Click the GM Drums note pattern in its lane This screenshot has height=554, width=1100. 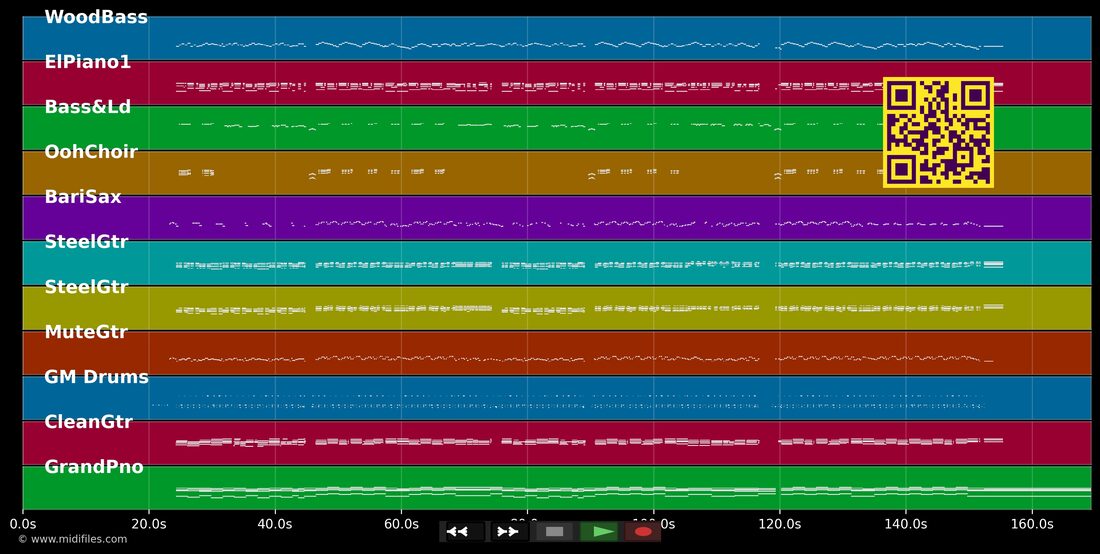click(567, 401)
